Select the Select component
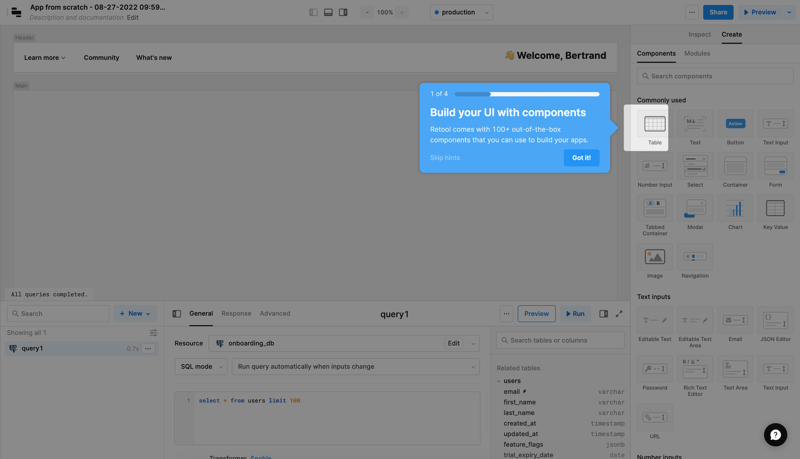 pos(695,170)
